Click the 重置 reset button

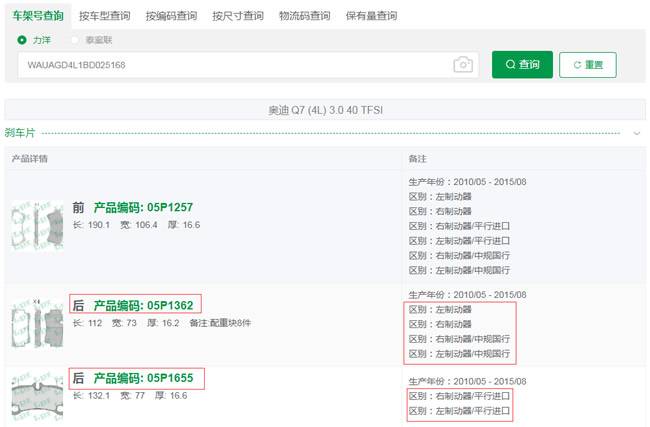tap(587, 65)
